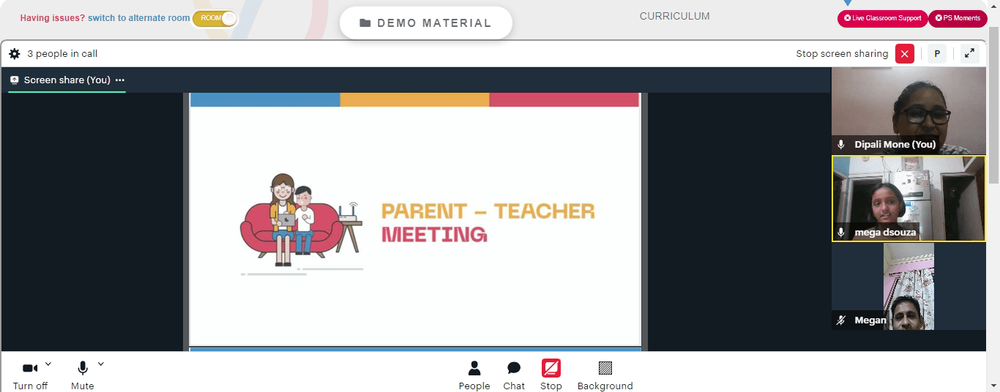Click the mic icon beside Dipali Mone
Viewport: 1000px width, 392px height.
pyautogui.click(x=841, y=145)
